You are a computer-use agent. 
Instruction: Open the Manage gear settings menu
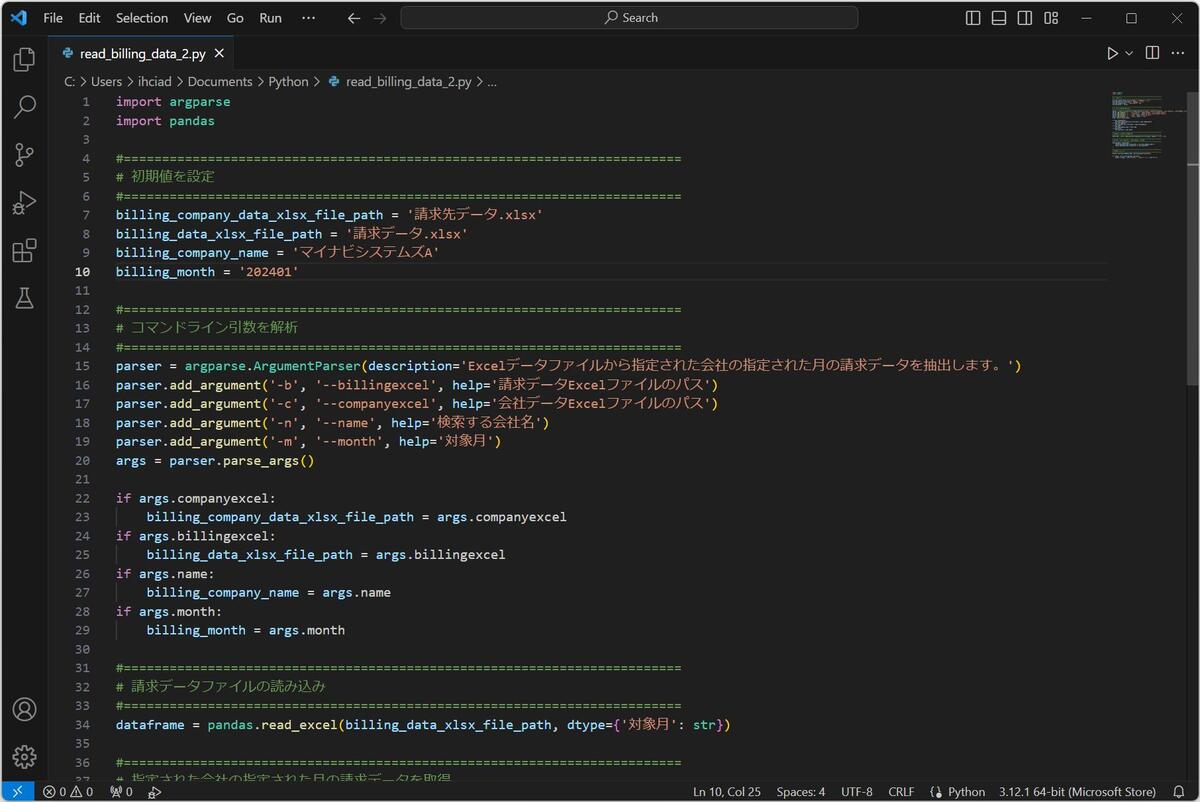point(24,756)
